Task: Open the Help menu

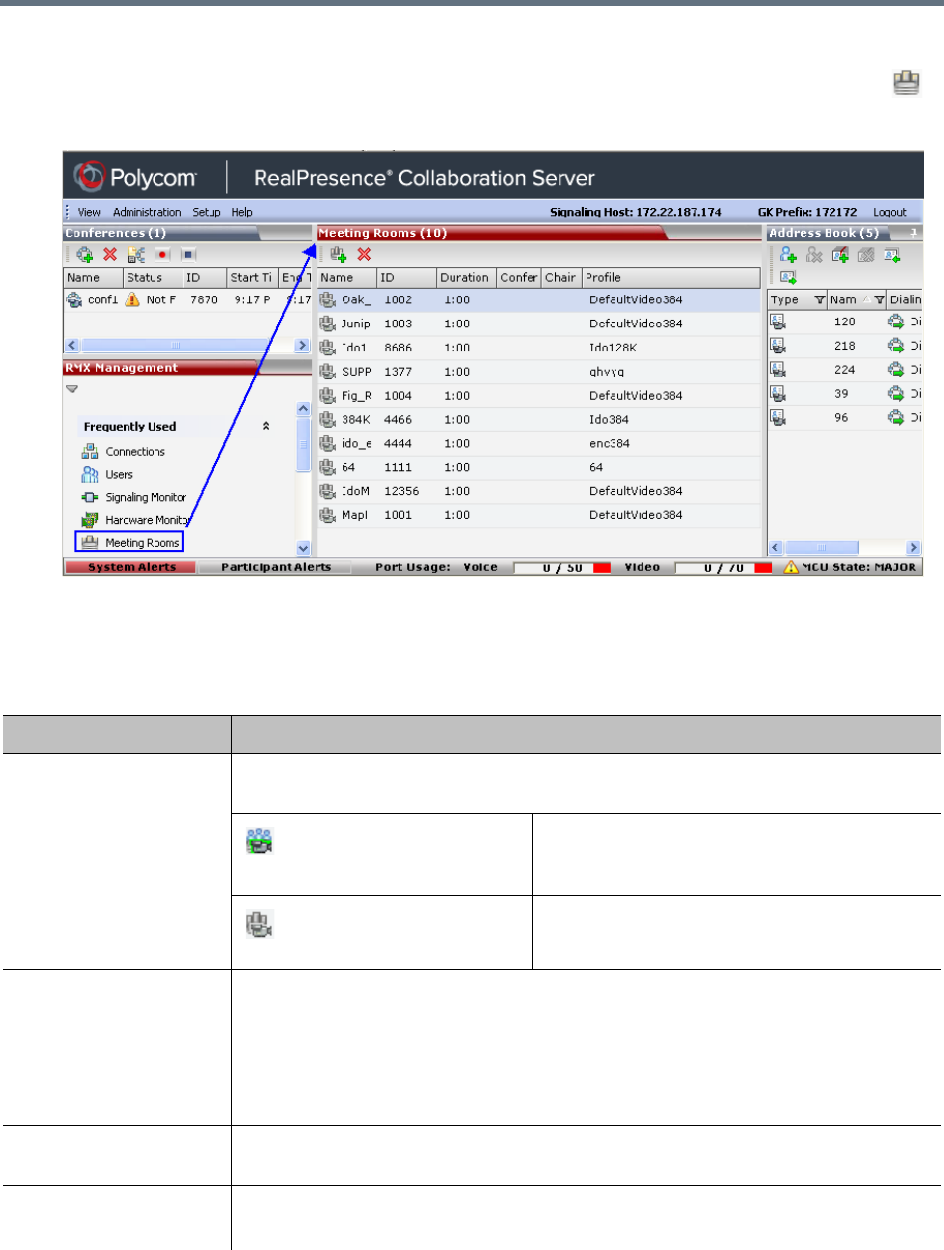Action: [242, 212]
